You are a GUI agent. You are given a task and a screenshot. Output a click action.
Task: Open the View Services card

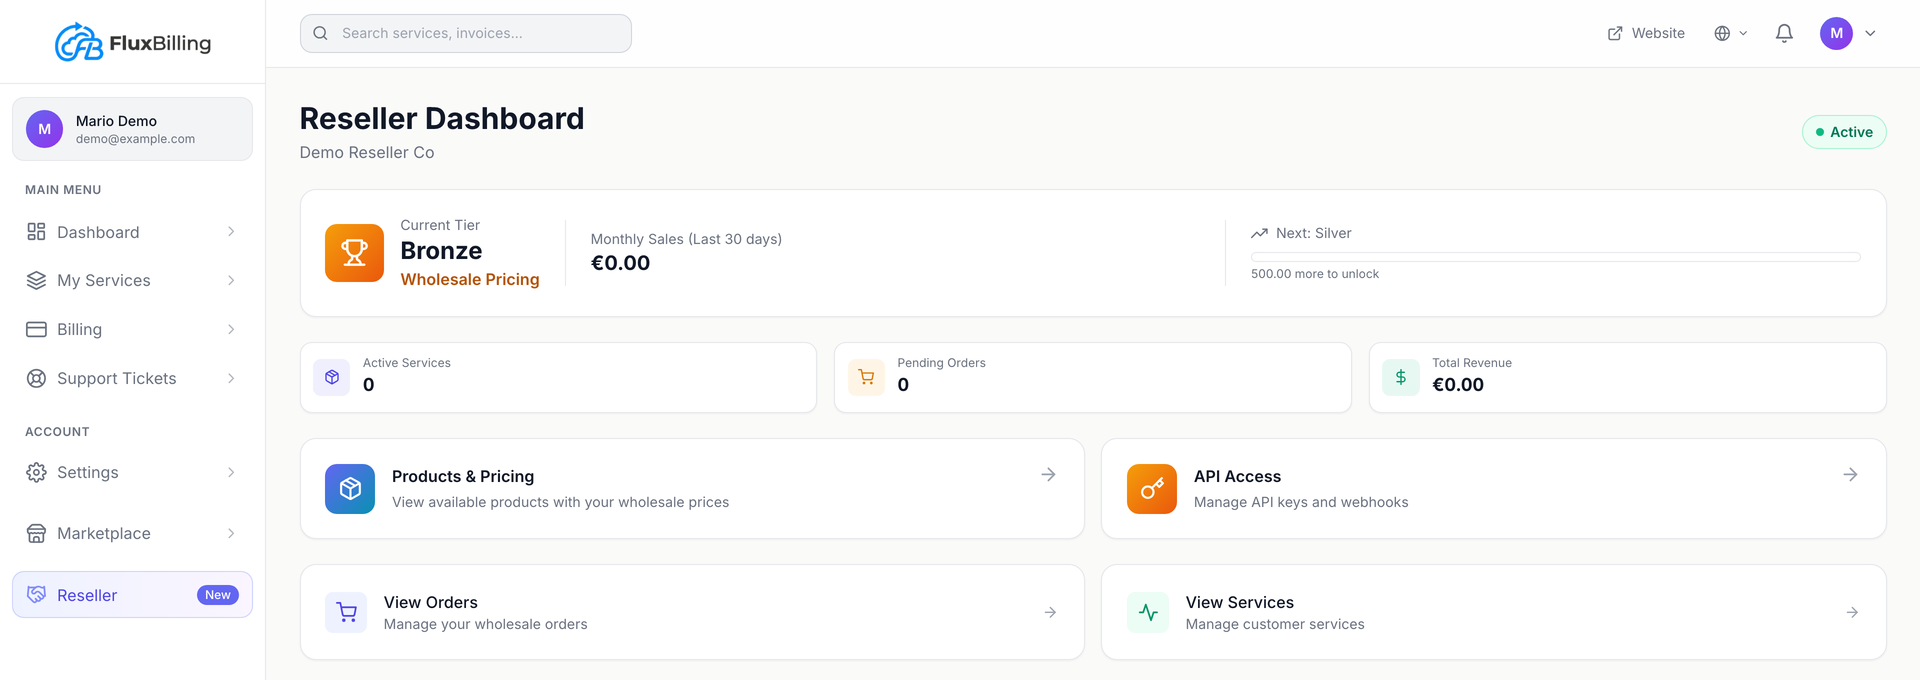(1493, 612)
